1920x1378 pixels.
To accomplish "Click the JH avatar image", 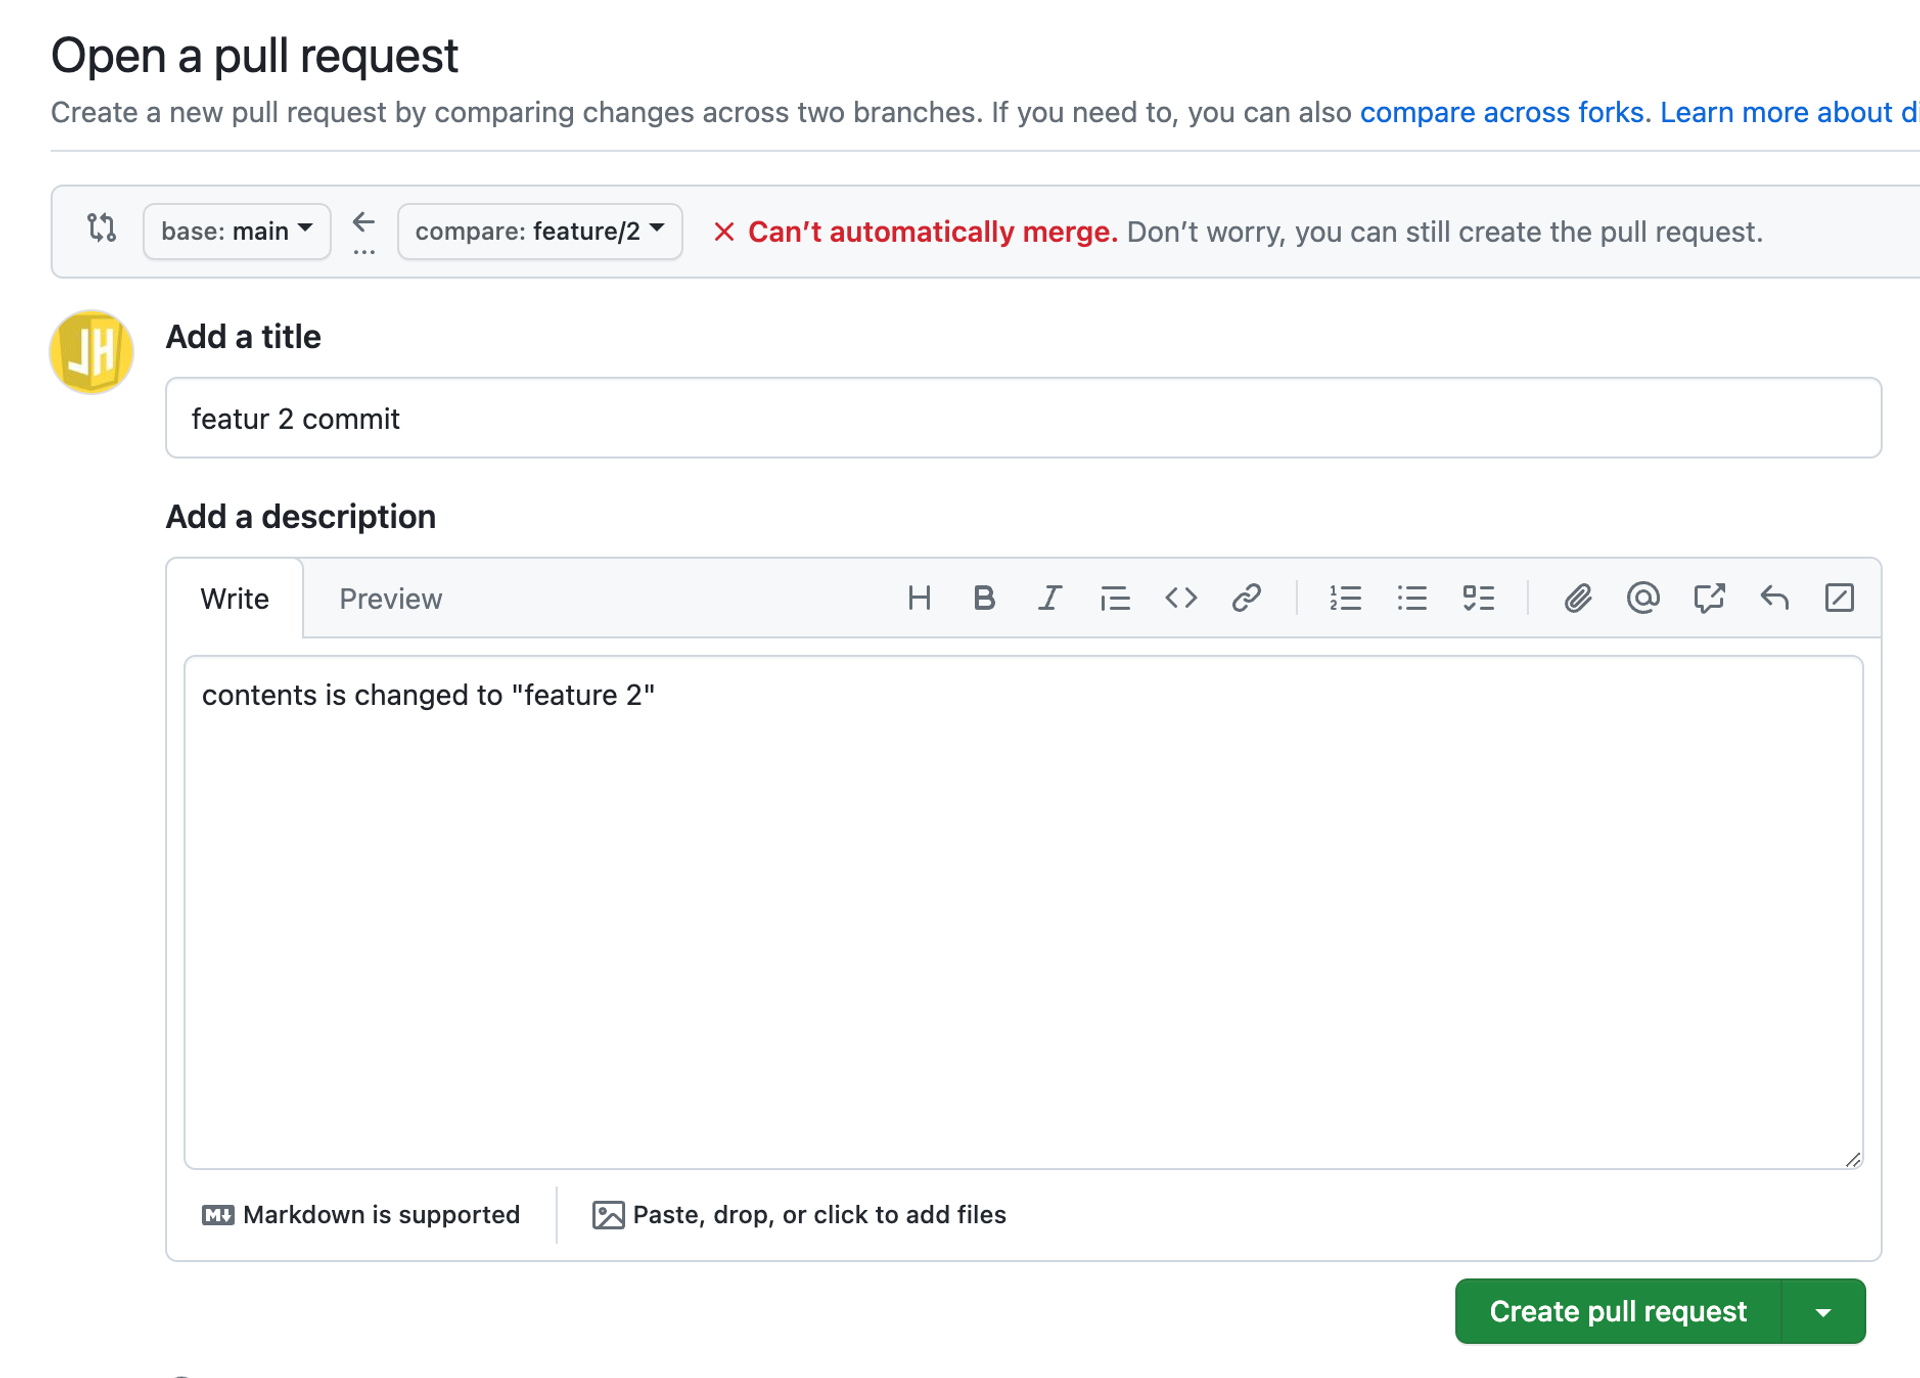I will tap(91, 352).
